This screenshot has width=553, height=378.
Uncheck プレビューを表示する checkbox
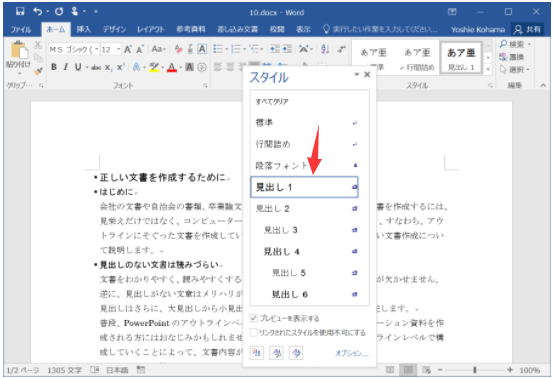pos(253,318)
